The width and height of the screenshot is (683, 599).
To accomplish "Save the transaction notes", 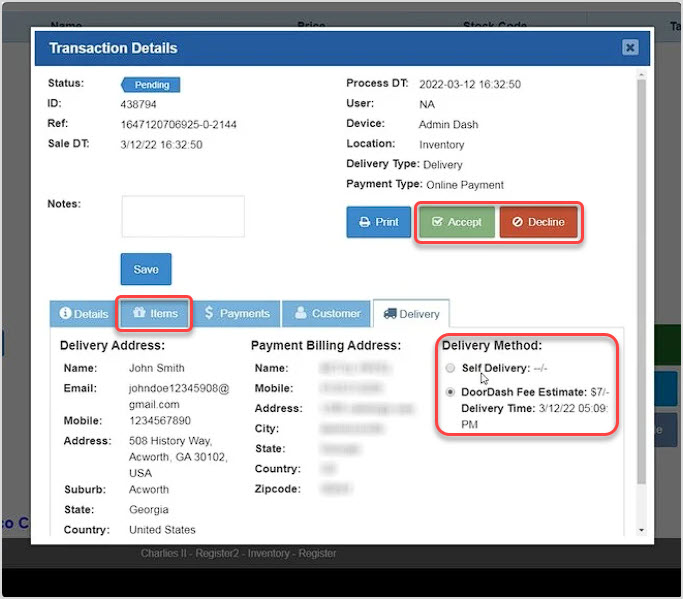I will (x=146, y=269).
